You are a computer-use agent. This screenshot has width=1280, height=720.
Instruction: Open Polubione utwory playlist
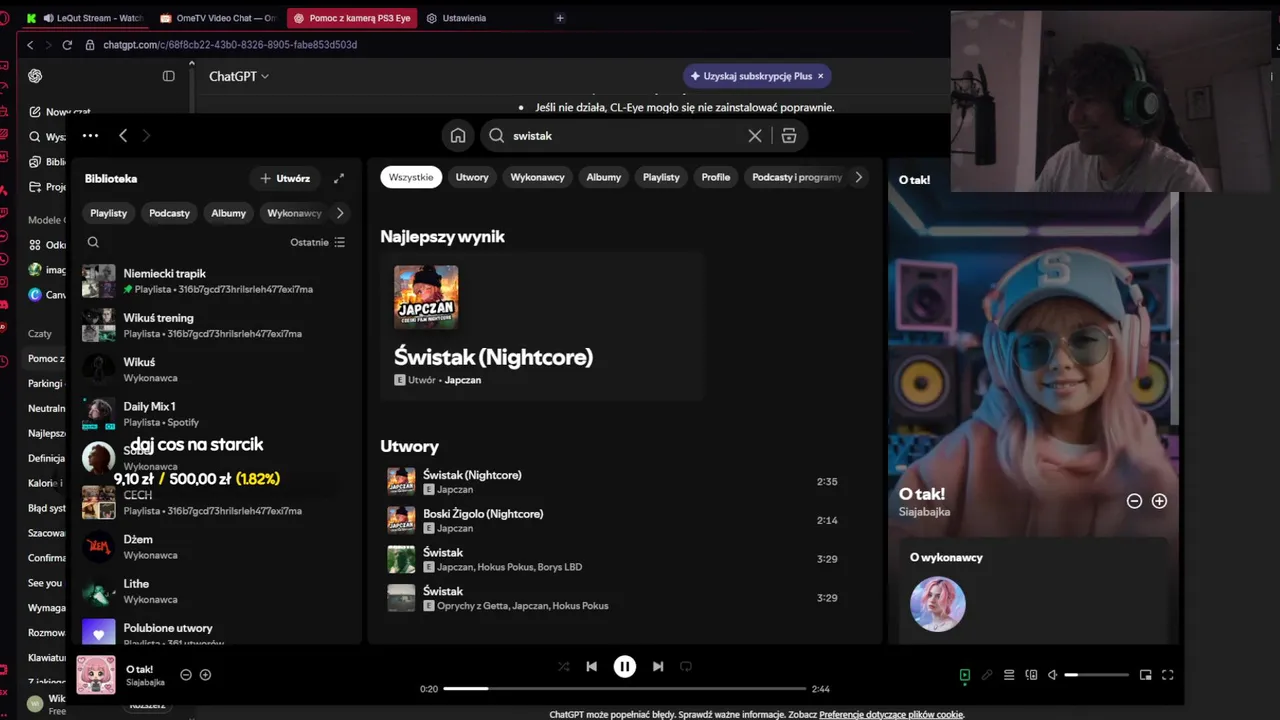tap(213, 633)
